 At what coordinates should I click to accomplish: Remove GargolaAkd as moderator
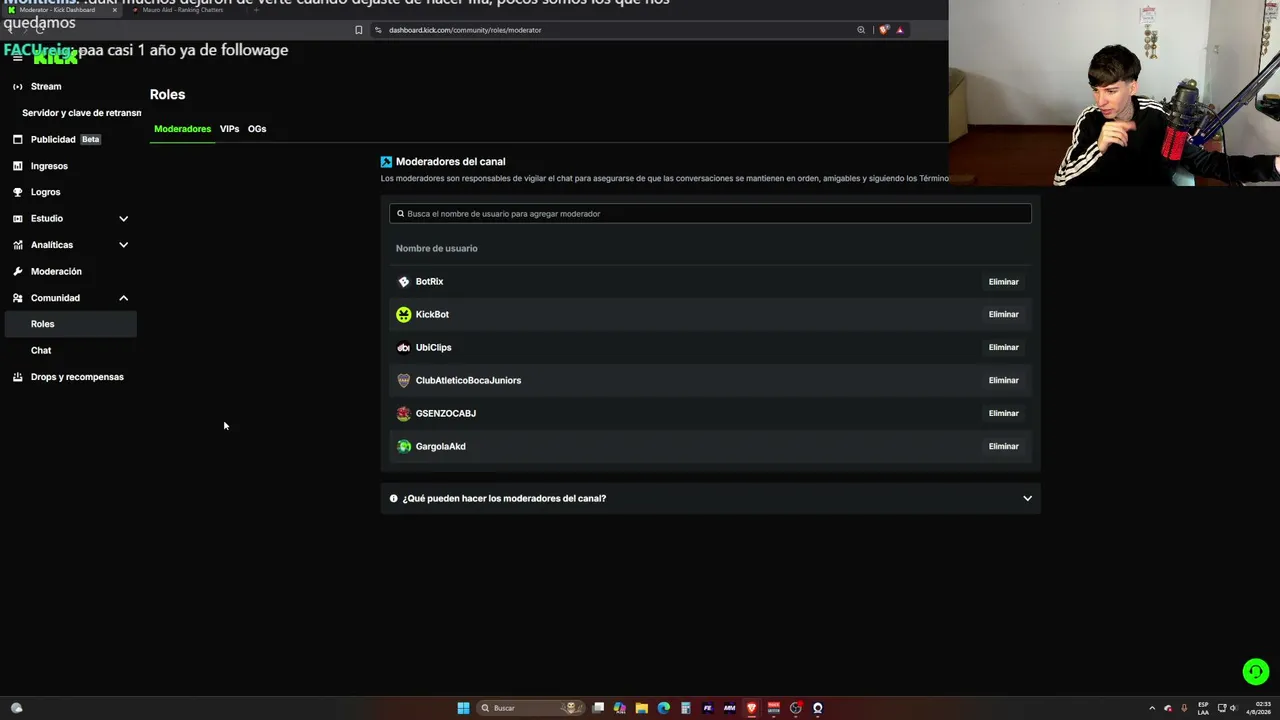1004,447
